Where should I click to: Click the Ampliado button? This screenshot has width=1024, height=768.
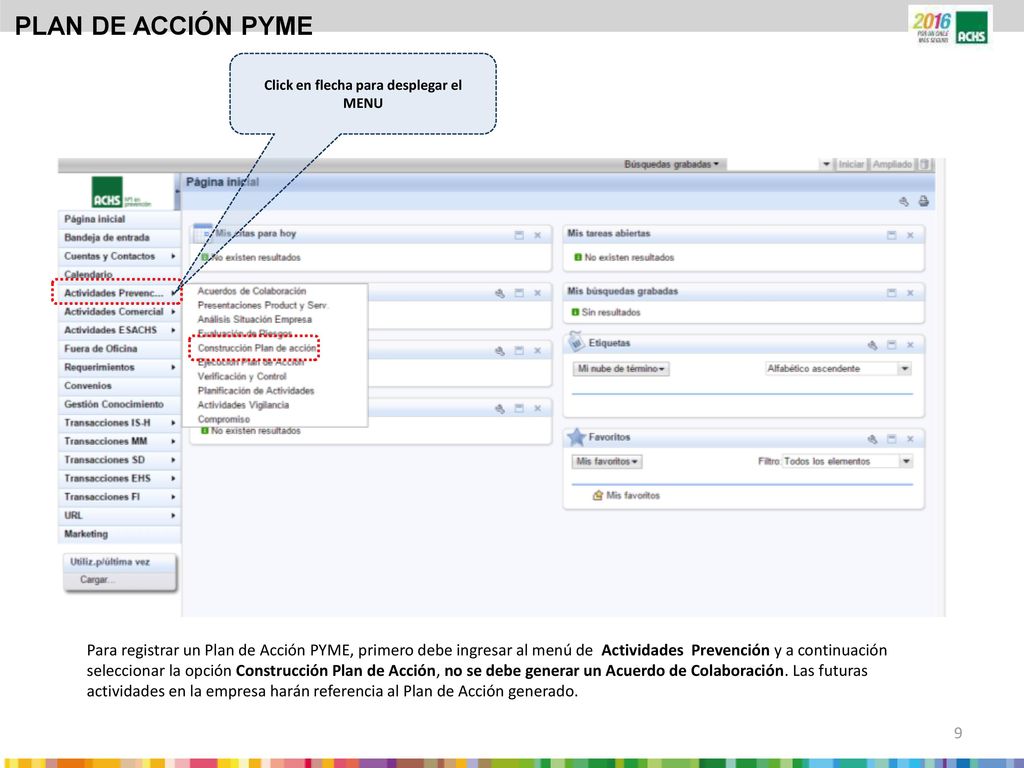click(892, 165)
